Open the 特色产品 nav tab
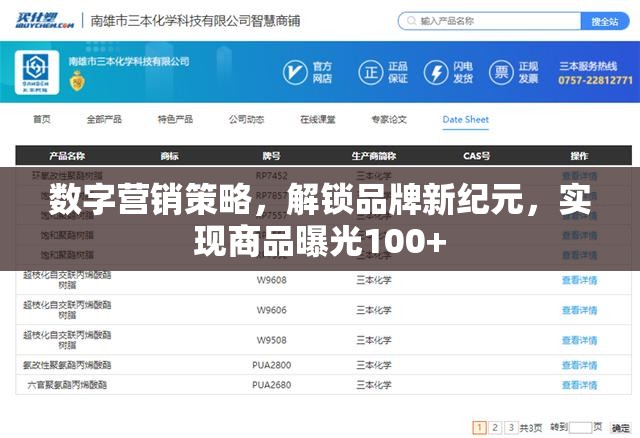This screenshot has width=640, height=438. point(175,119)
